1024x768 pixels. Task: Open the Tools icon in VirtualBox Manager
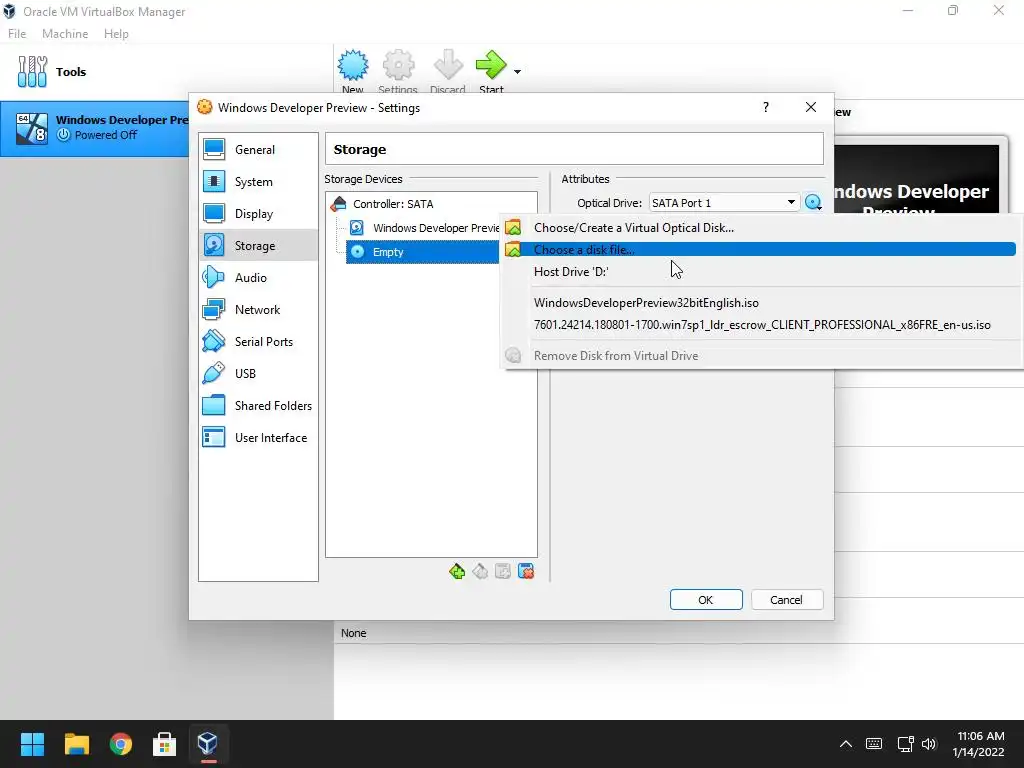[32, 72]
